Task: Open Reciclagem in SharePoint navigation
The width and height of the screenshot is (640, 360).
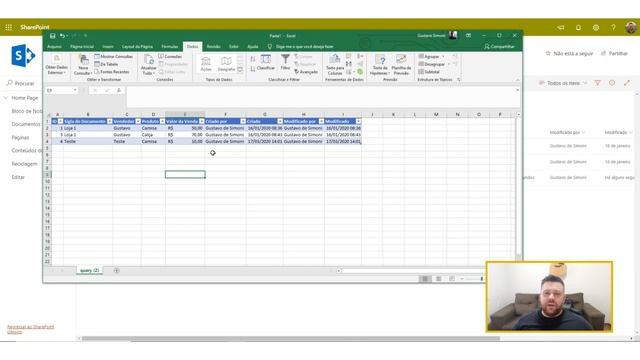Action: (x=24, y=164)
